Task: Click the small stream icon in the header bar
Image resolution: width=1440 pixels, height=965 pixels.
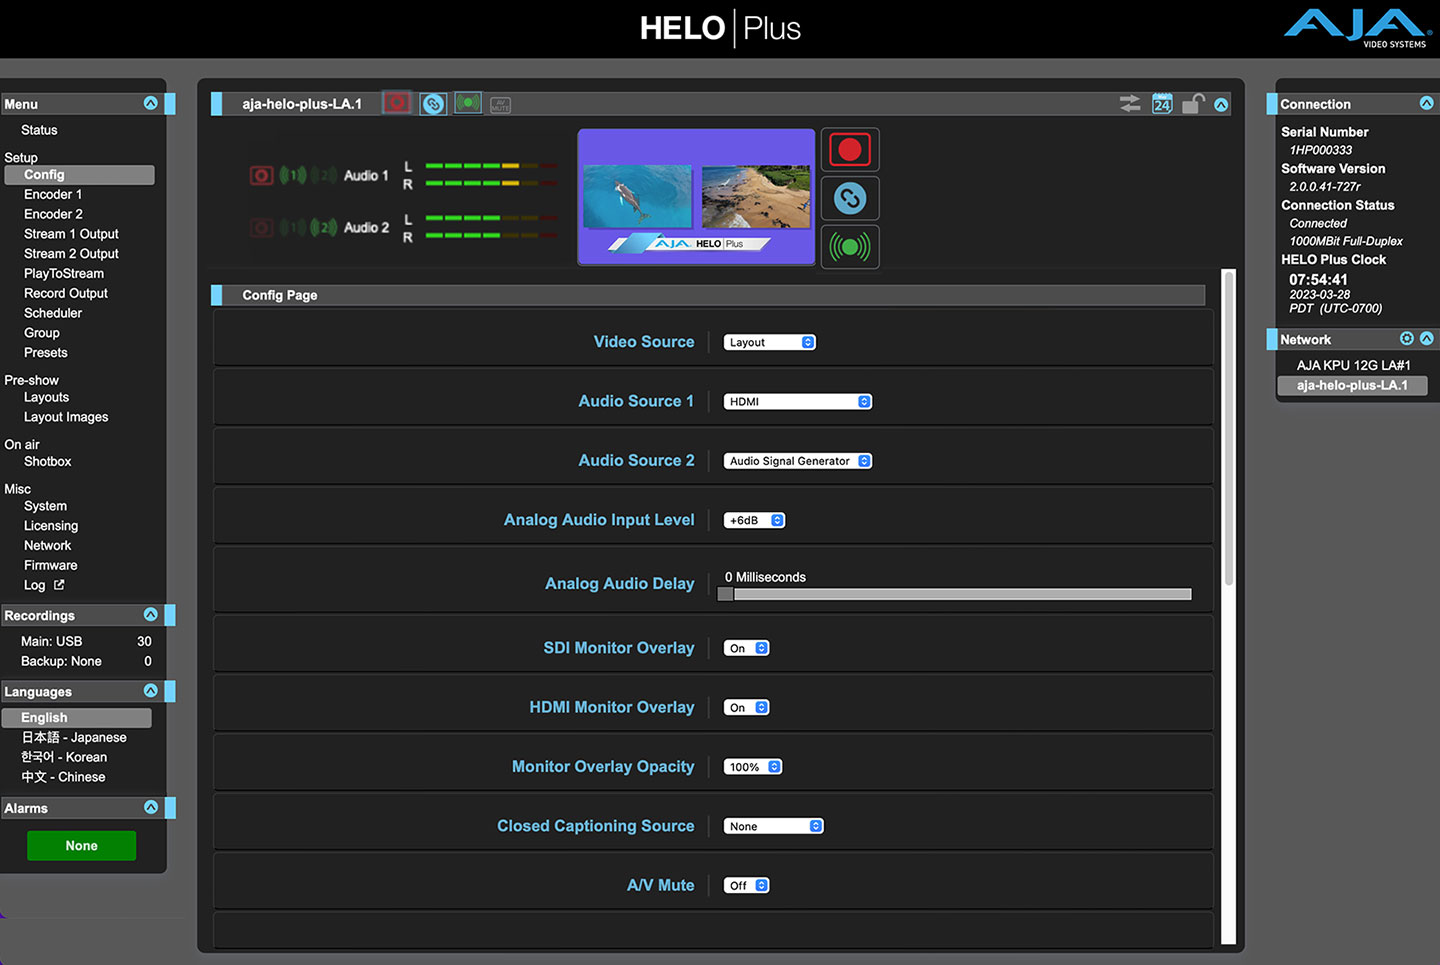Action: click(x=468, y=103)
